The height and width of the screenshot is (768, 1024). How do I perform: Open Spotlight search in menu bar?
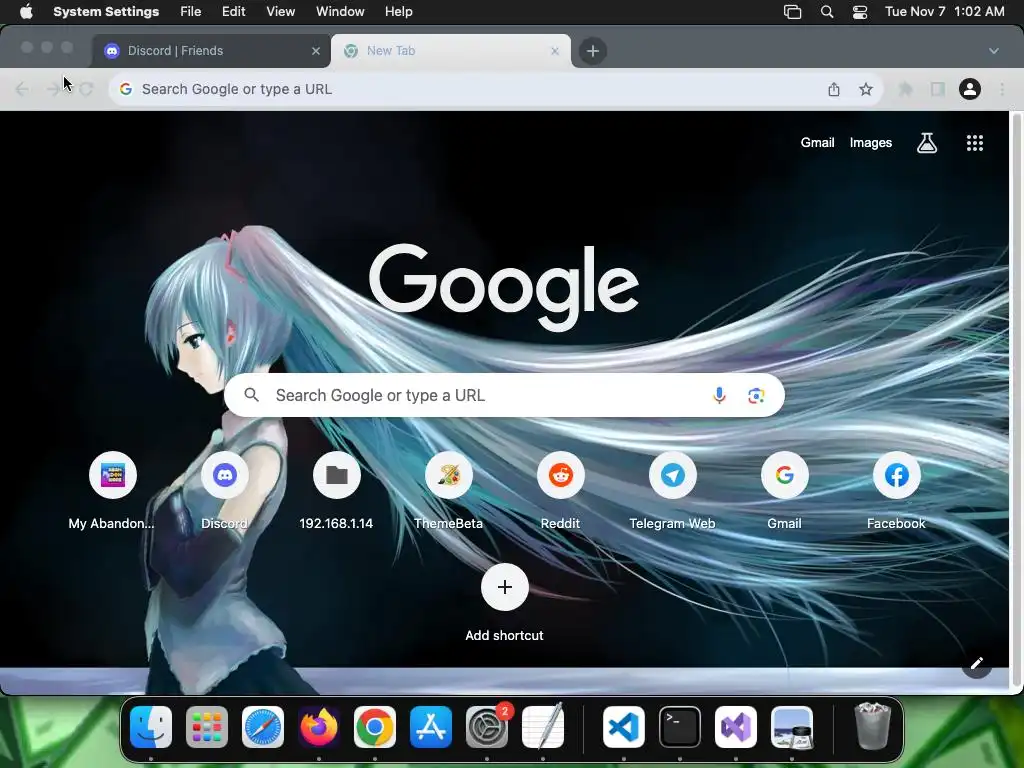(826, 12)
